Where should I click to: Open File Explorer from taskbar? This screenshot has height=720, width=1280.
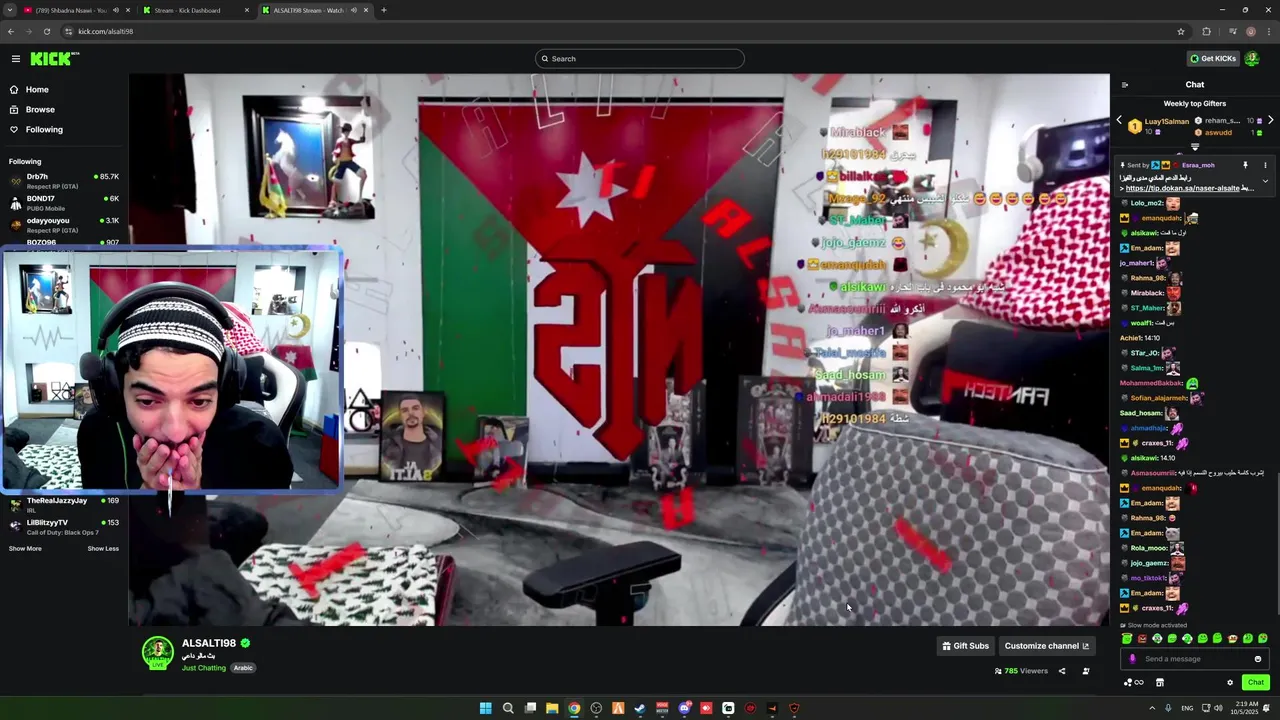[552, 708]
